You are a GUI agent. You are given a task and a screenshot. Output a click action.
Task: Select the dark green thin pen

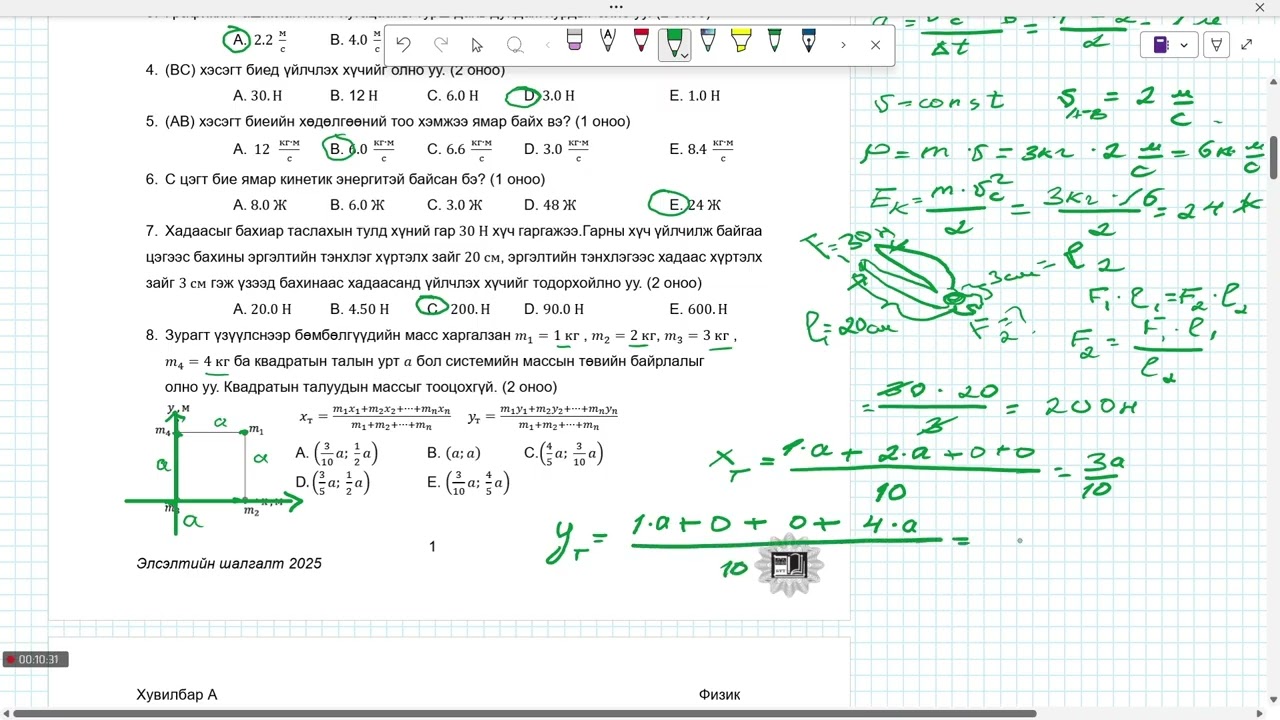[x=774, y=42]
